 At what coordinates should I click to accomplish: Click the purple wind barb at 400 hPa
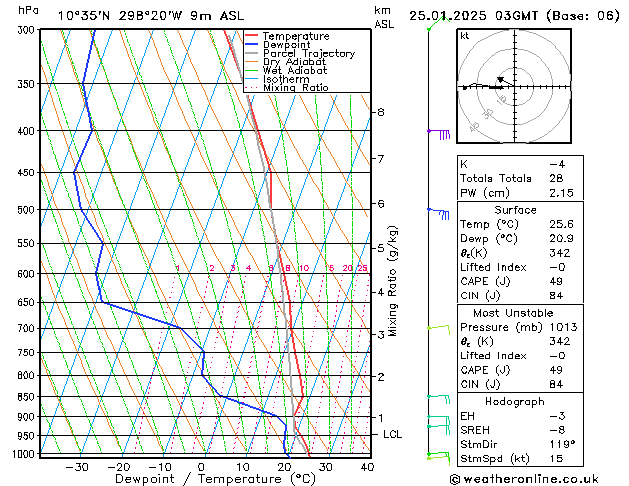439,134
